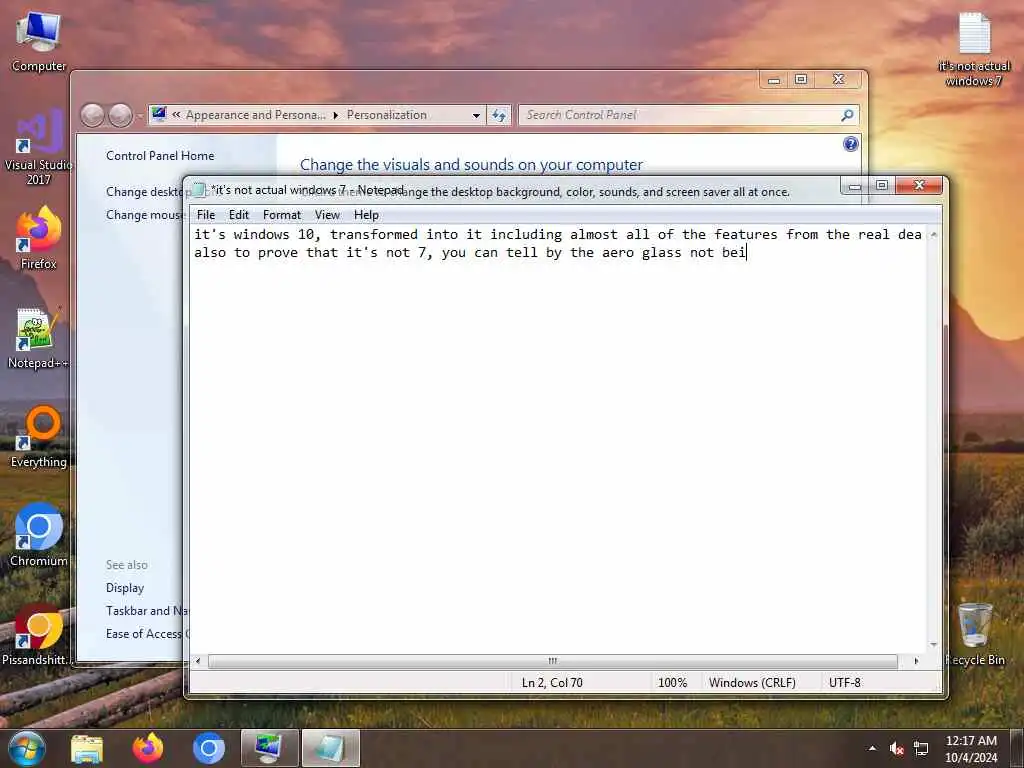Open the clock showing 12:17 AM

coord(971,748)
